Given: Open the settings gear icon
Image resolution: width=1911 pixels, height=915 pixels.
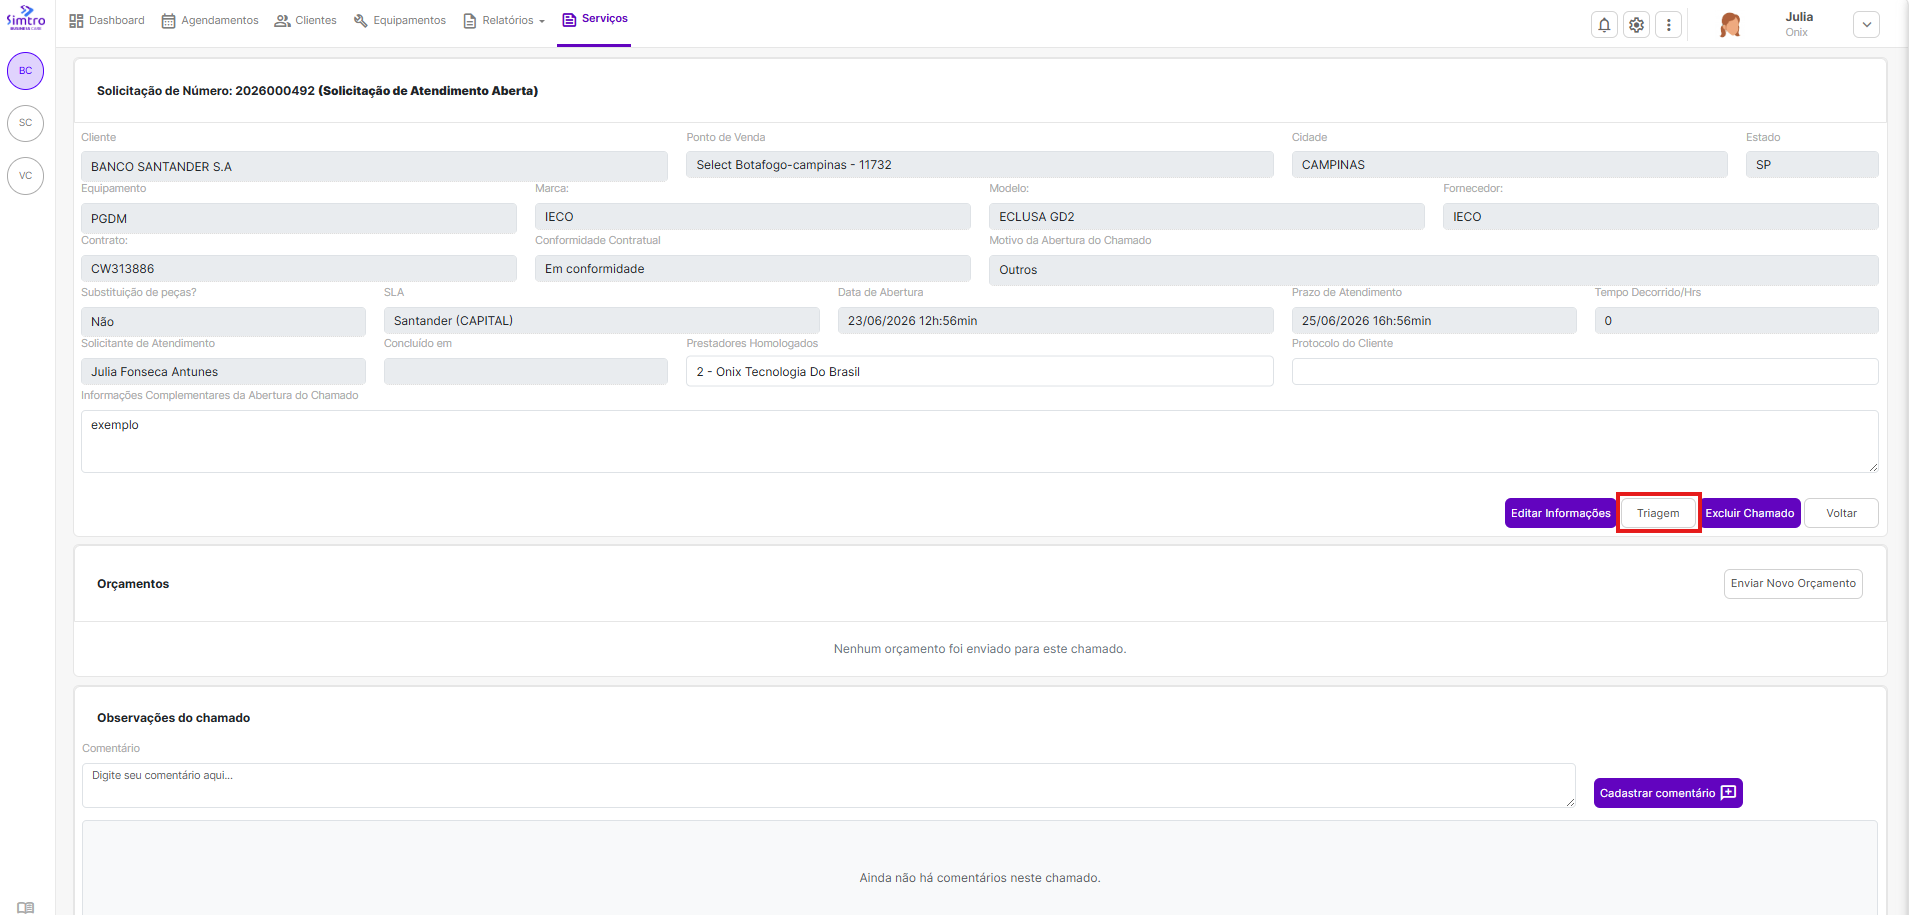Looking at the screenshot, I should click(x=1636, y=25).
